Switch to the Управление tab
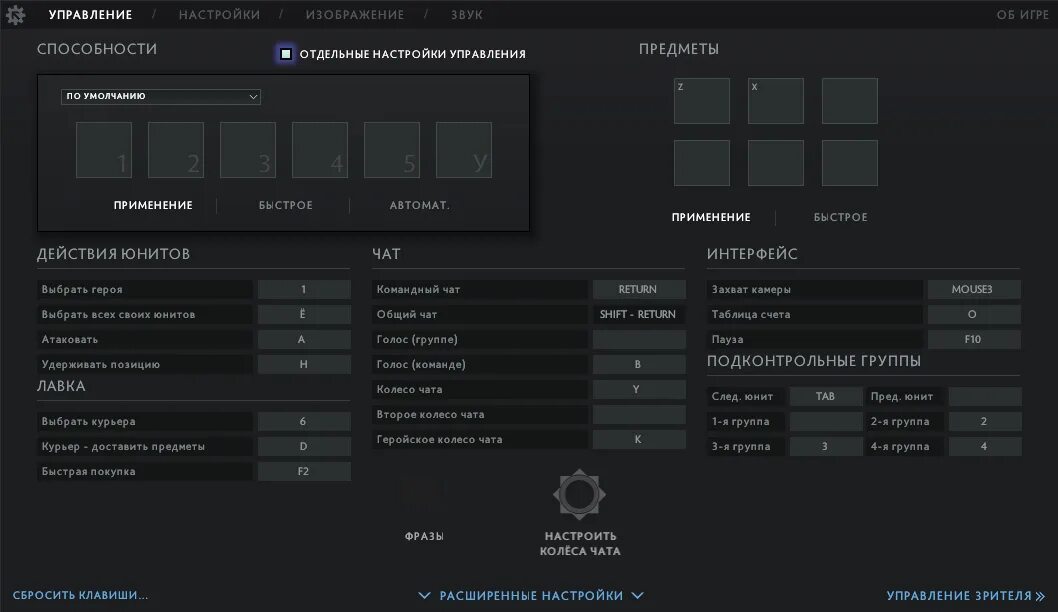Viewport: 1058px width, 612px height. click(90, 15)
